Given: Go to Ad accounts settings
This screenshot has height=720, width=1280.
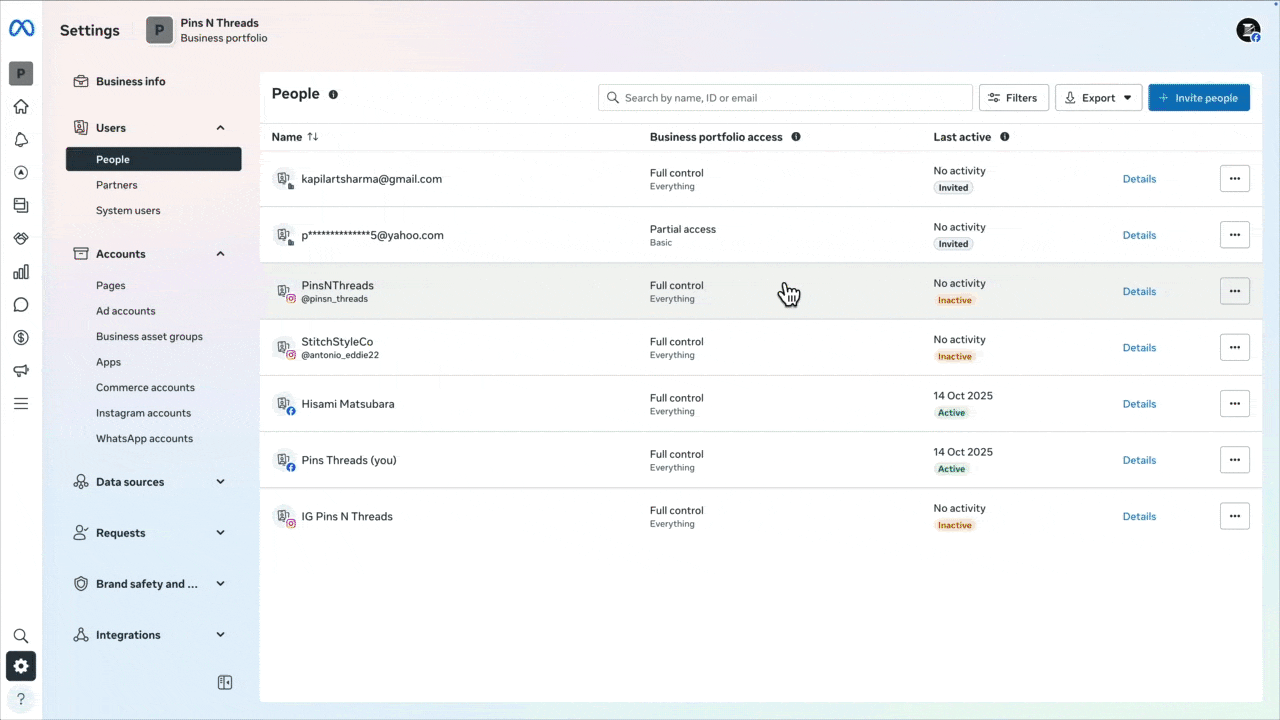Looking at the screenshot, I should 126,311.
